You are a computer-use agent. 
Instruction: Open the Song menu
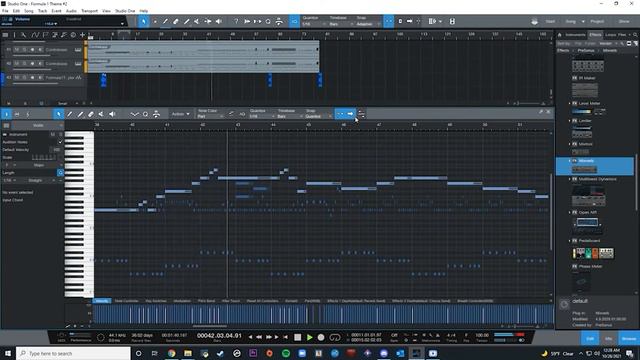point(29,11)
